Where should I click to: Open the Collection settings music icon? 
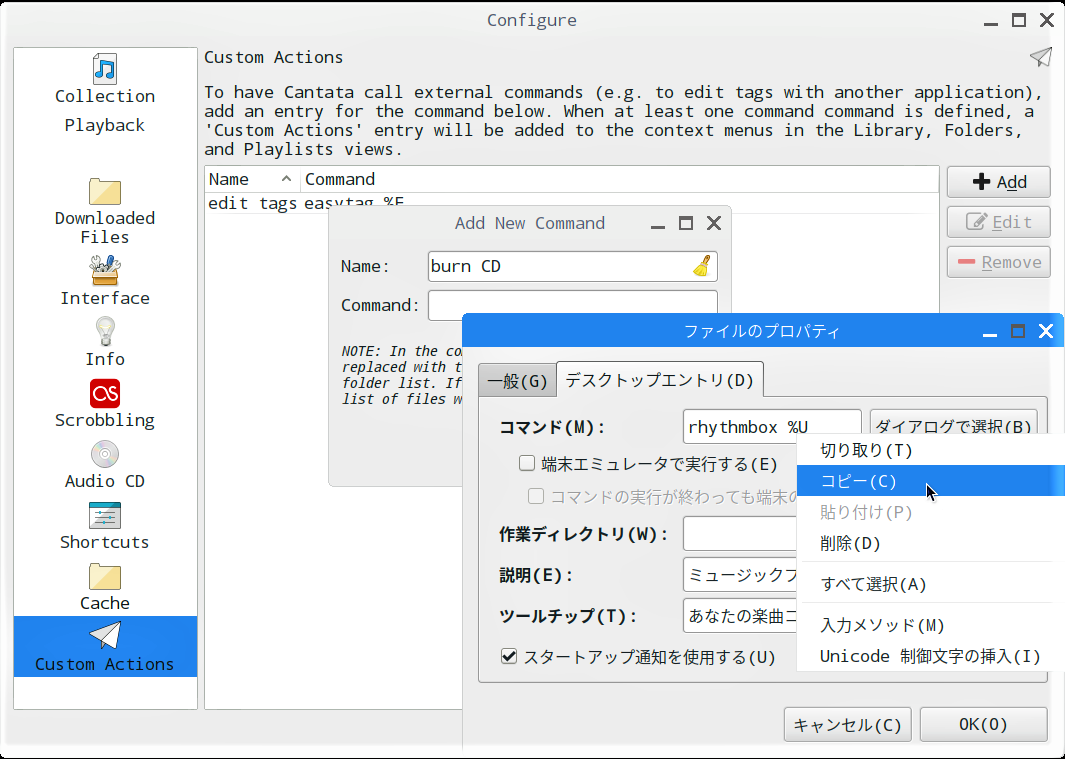(x=105, y=69)
